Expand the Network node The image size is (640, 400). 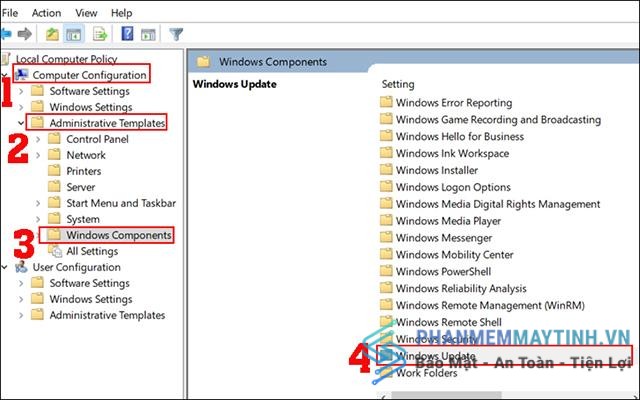[x=38, y=155]
